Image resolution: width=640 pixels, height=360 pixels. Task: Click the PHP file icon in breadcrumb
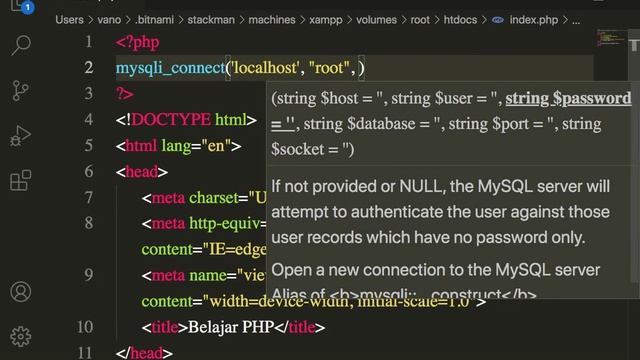(498, 20)
